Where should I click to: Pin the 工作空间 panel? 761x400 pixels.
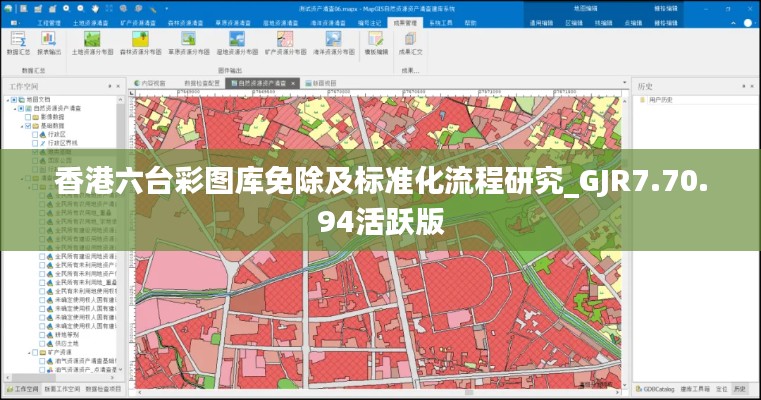pyautogui.click(x=110, y=86)
